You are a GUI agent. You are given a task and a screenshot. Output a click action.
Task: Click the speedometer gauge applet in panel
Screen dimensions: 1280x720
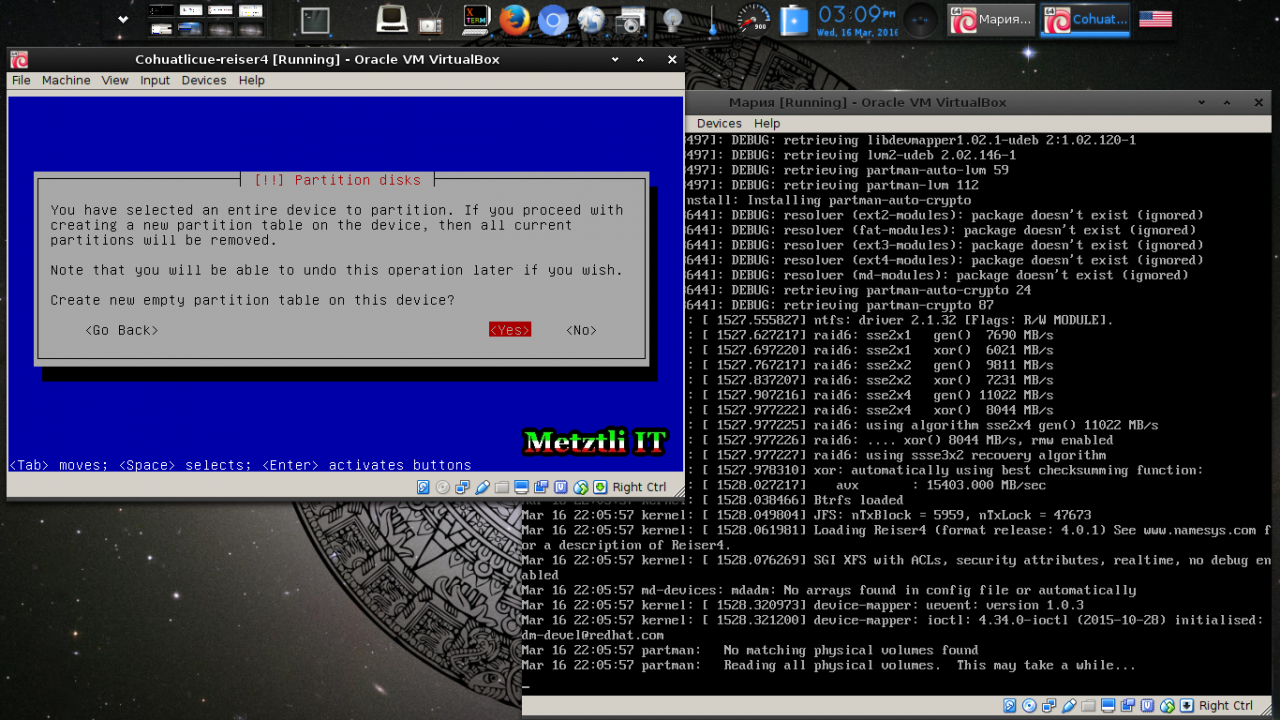pos(753,19)
